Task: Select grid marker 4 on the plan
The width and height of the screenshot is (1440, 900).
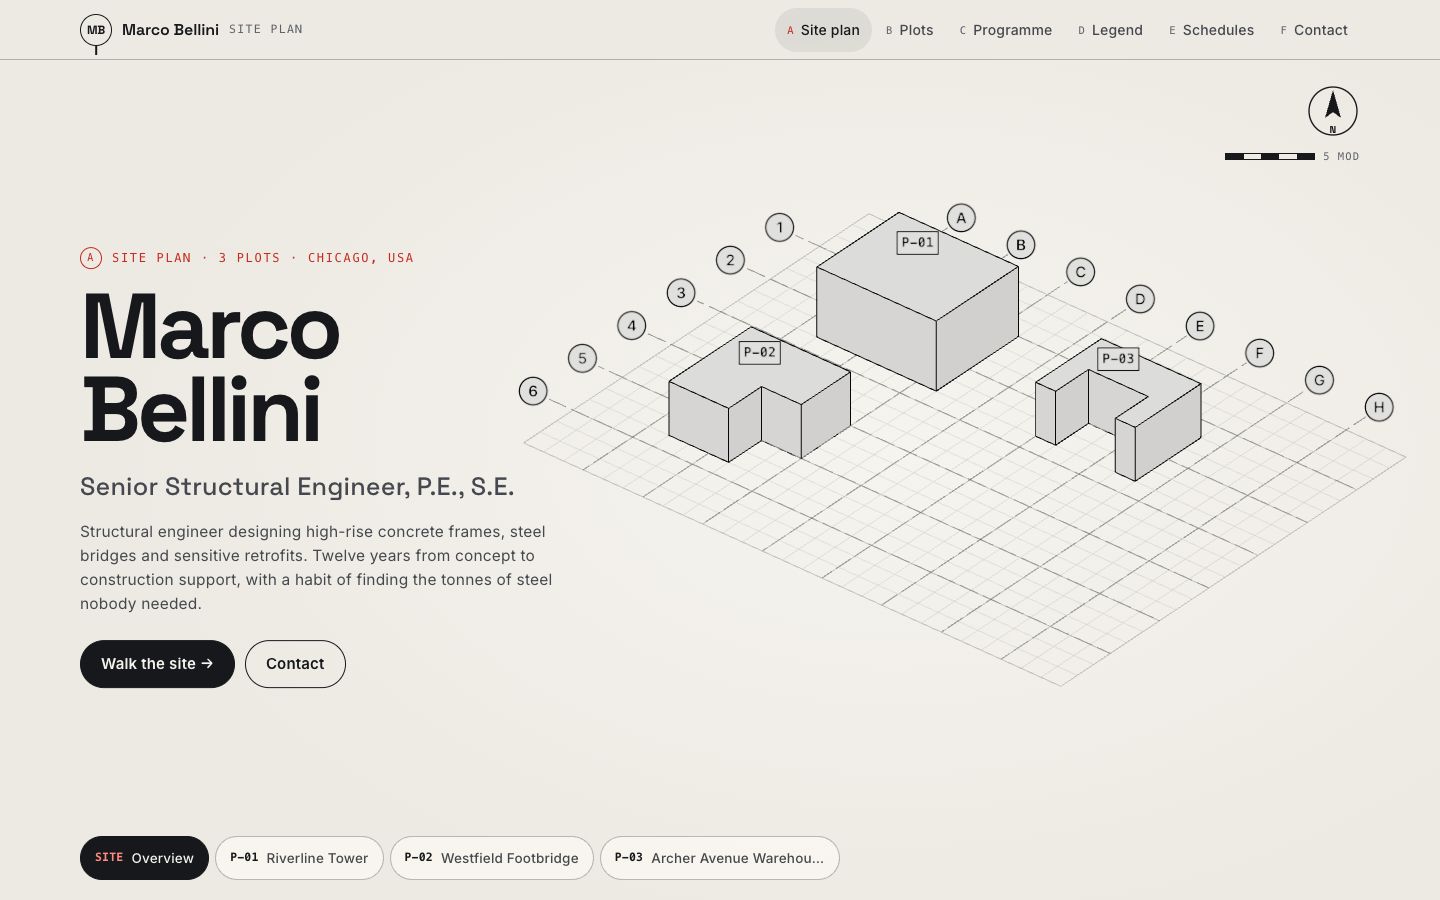Action: click(x=631, y=325)
